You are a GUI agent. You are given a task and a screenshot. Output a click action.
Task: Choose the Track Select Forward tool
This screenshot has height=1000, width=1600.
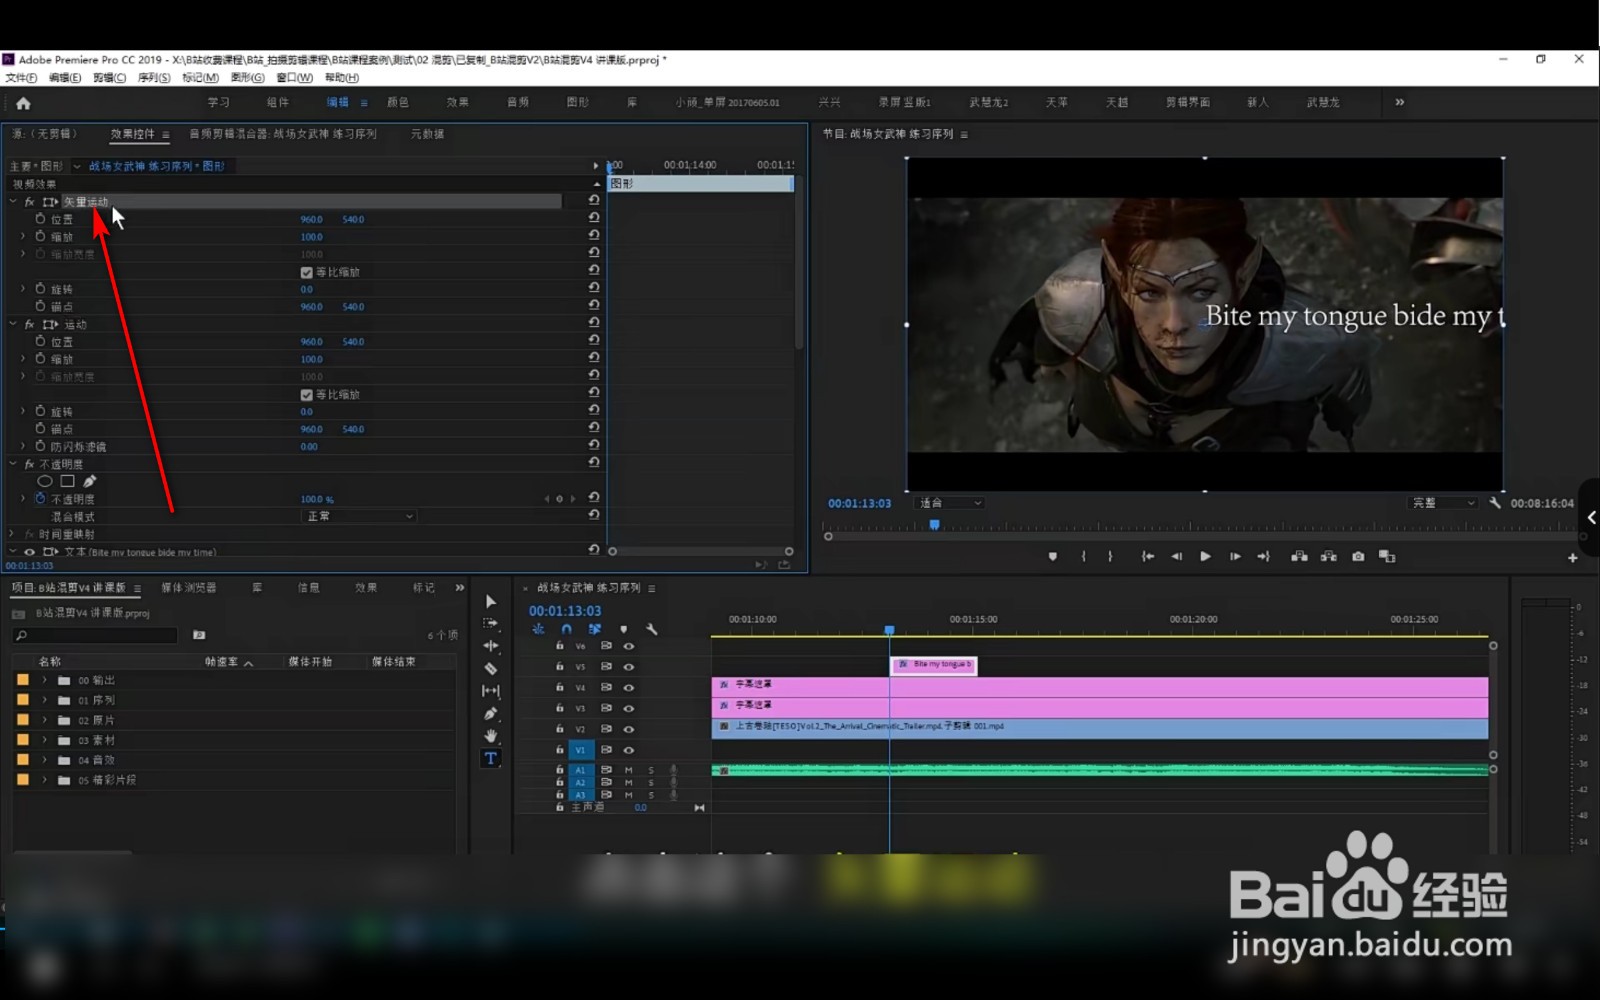[x=490, y=623]
